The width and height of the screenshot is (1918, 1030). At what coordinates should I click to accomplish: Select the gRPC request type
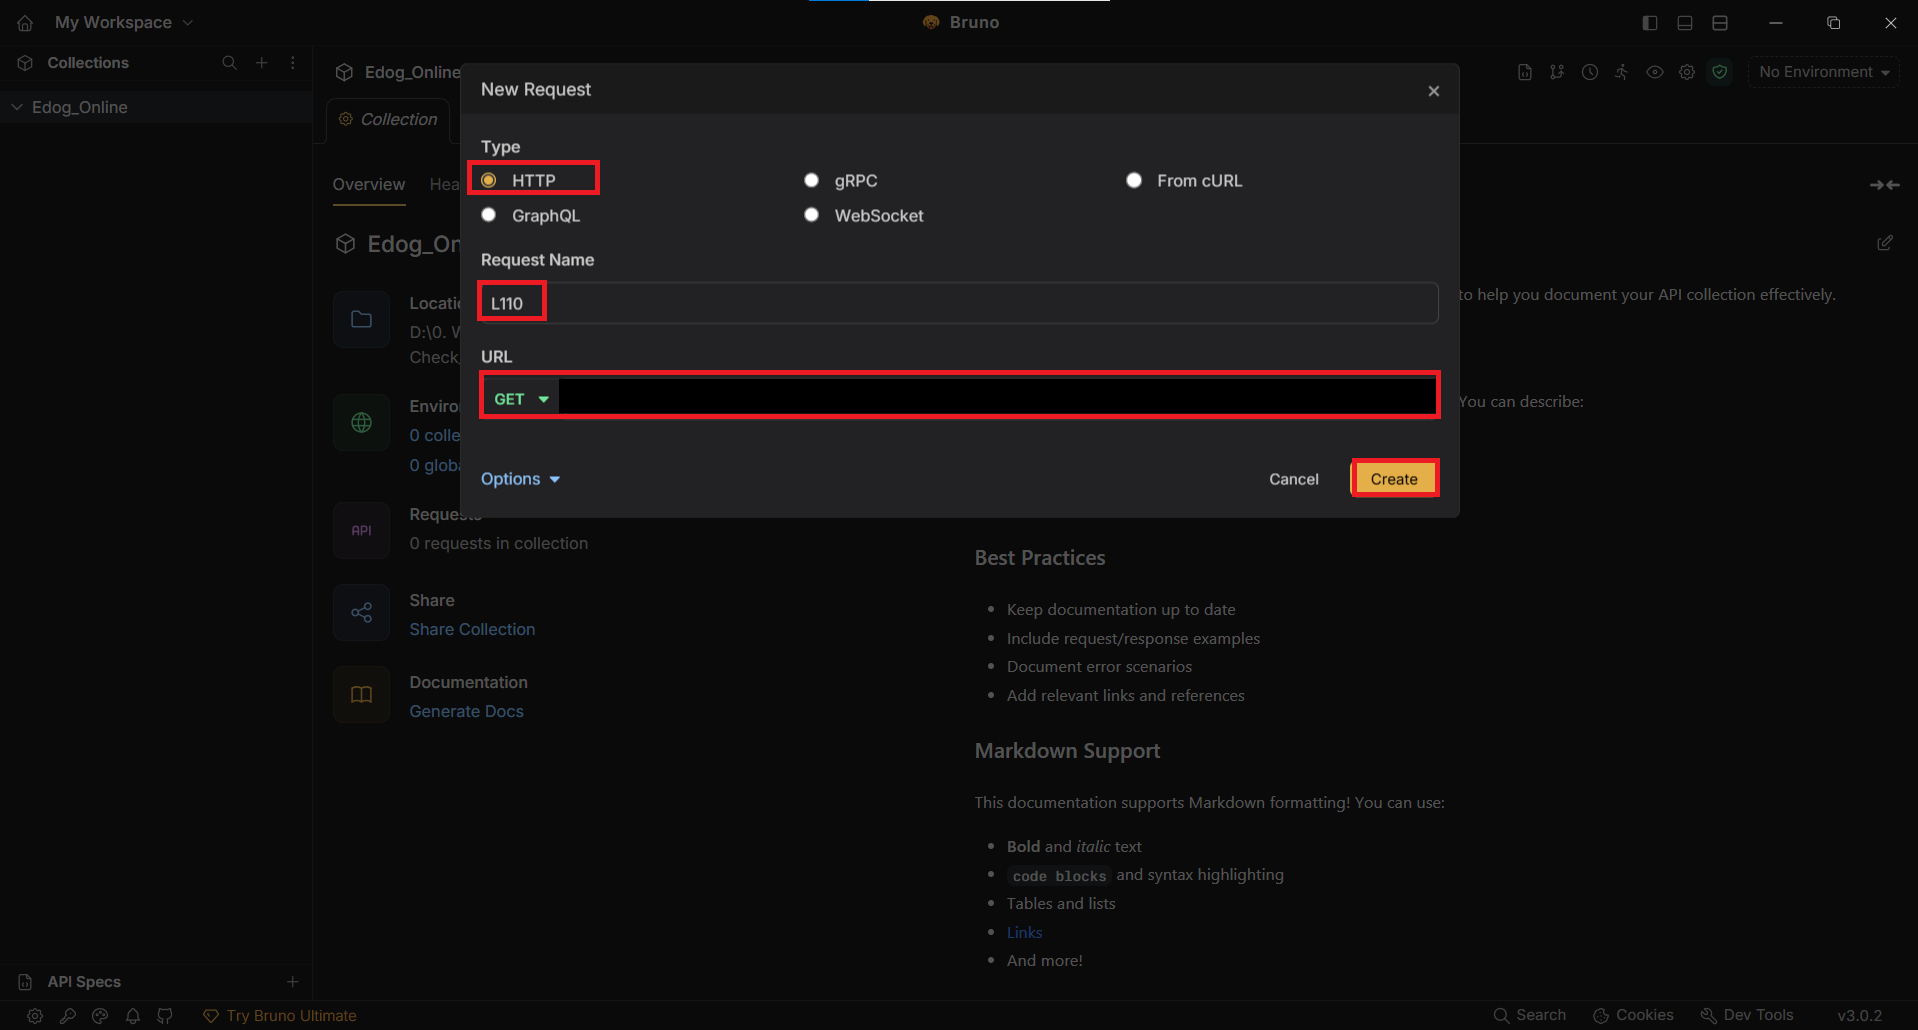[812, 181]
